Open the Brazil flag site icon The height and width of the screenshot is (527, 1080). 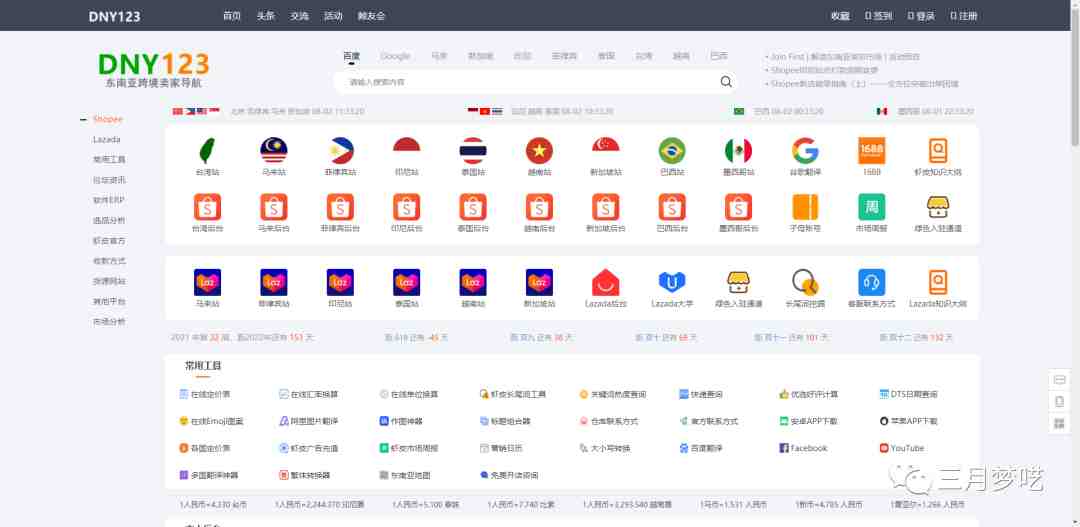tap(672, 150)
